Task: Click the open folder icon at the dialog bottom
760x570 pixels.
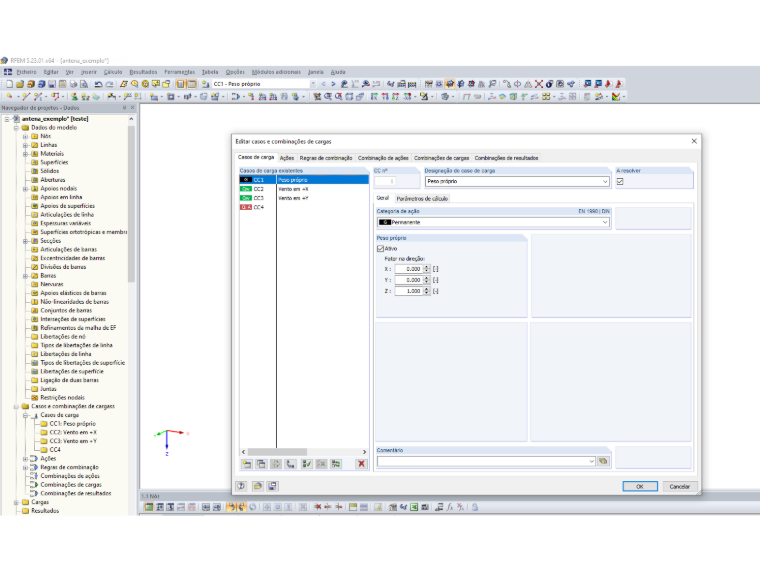Action: point(257,486)
